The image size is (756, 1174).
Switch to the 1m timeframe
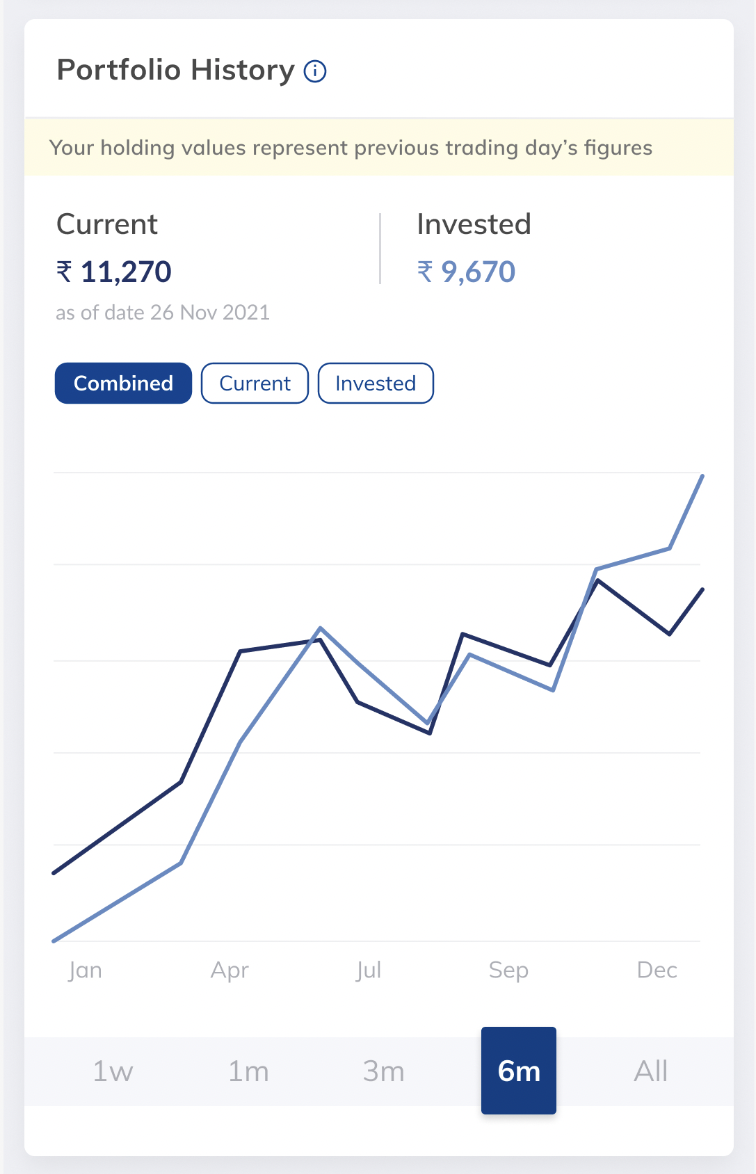click(247, 1070)
